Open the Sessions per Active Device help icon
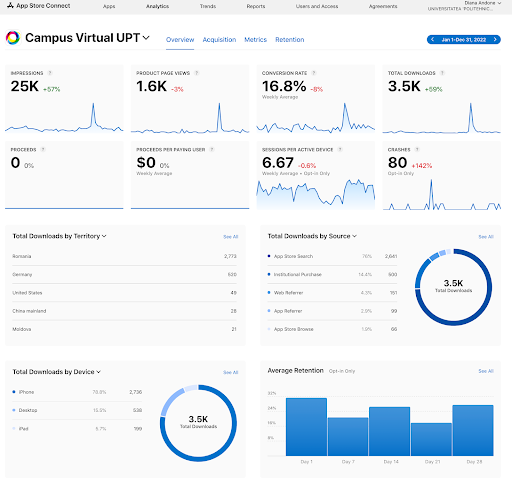The image size is (512, 484). coord(340,150)
